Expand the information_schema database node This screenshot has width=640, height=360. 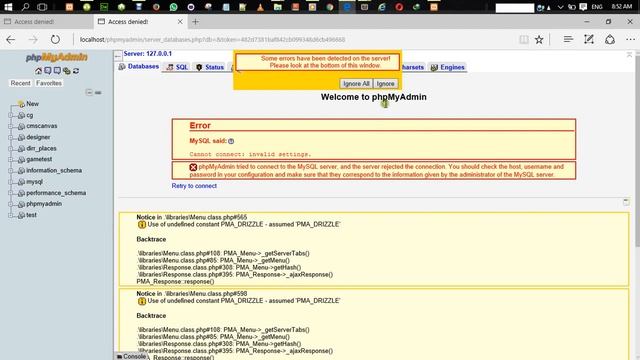[11, 171]
